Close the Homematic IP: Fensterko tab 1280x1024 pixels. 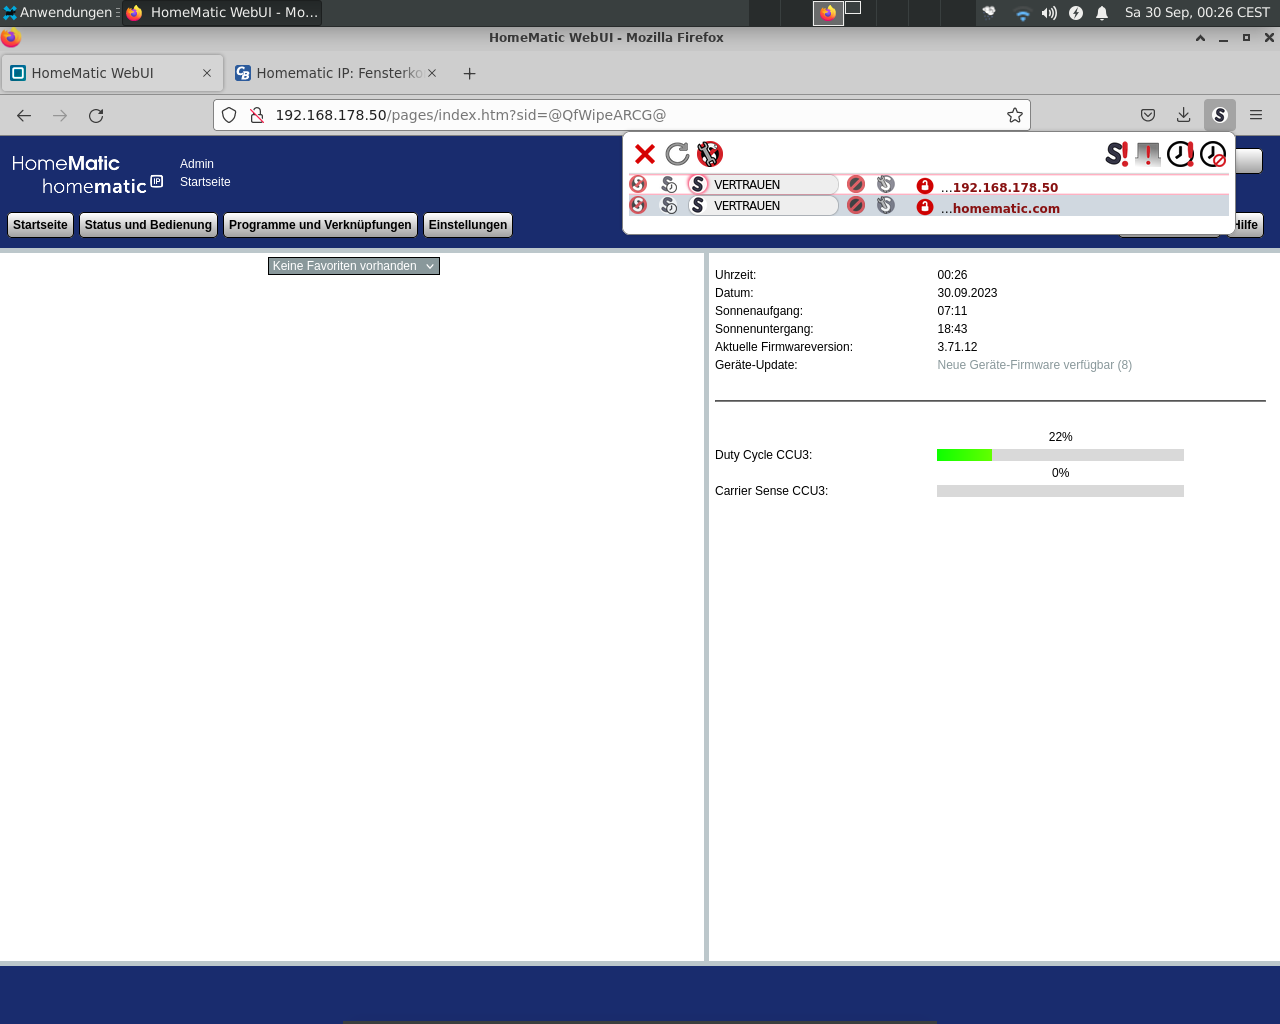tap(432, 73)
